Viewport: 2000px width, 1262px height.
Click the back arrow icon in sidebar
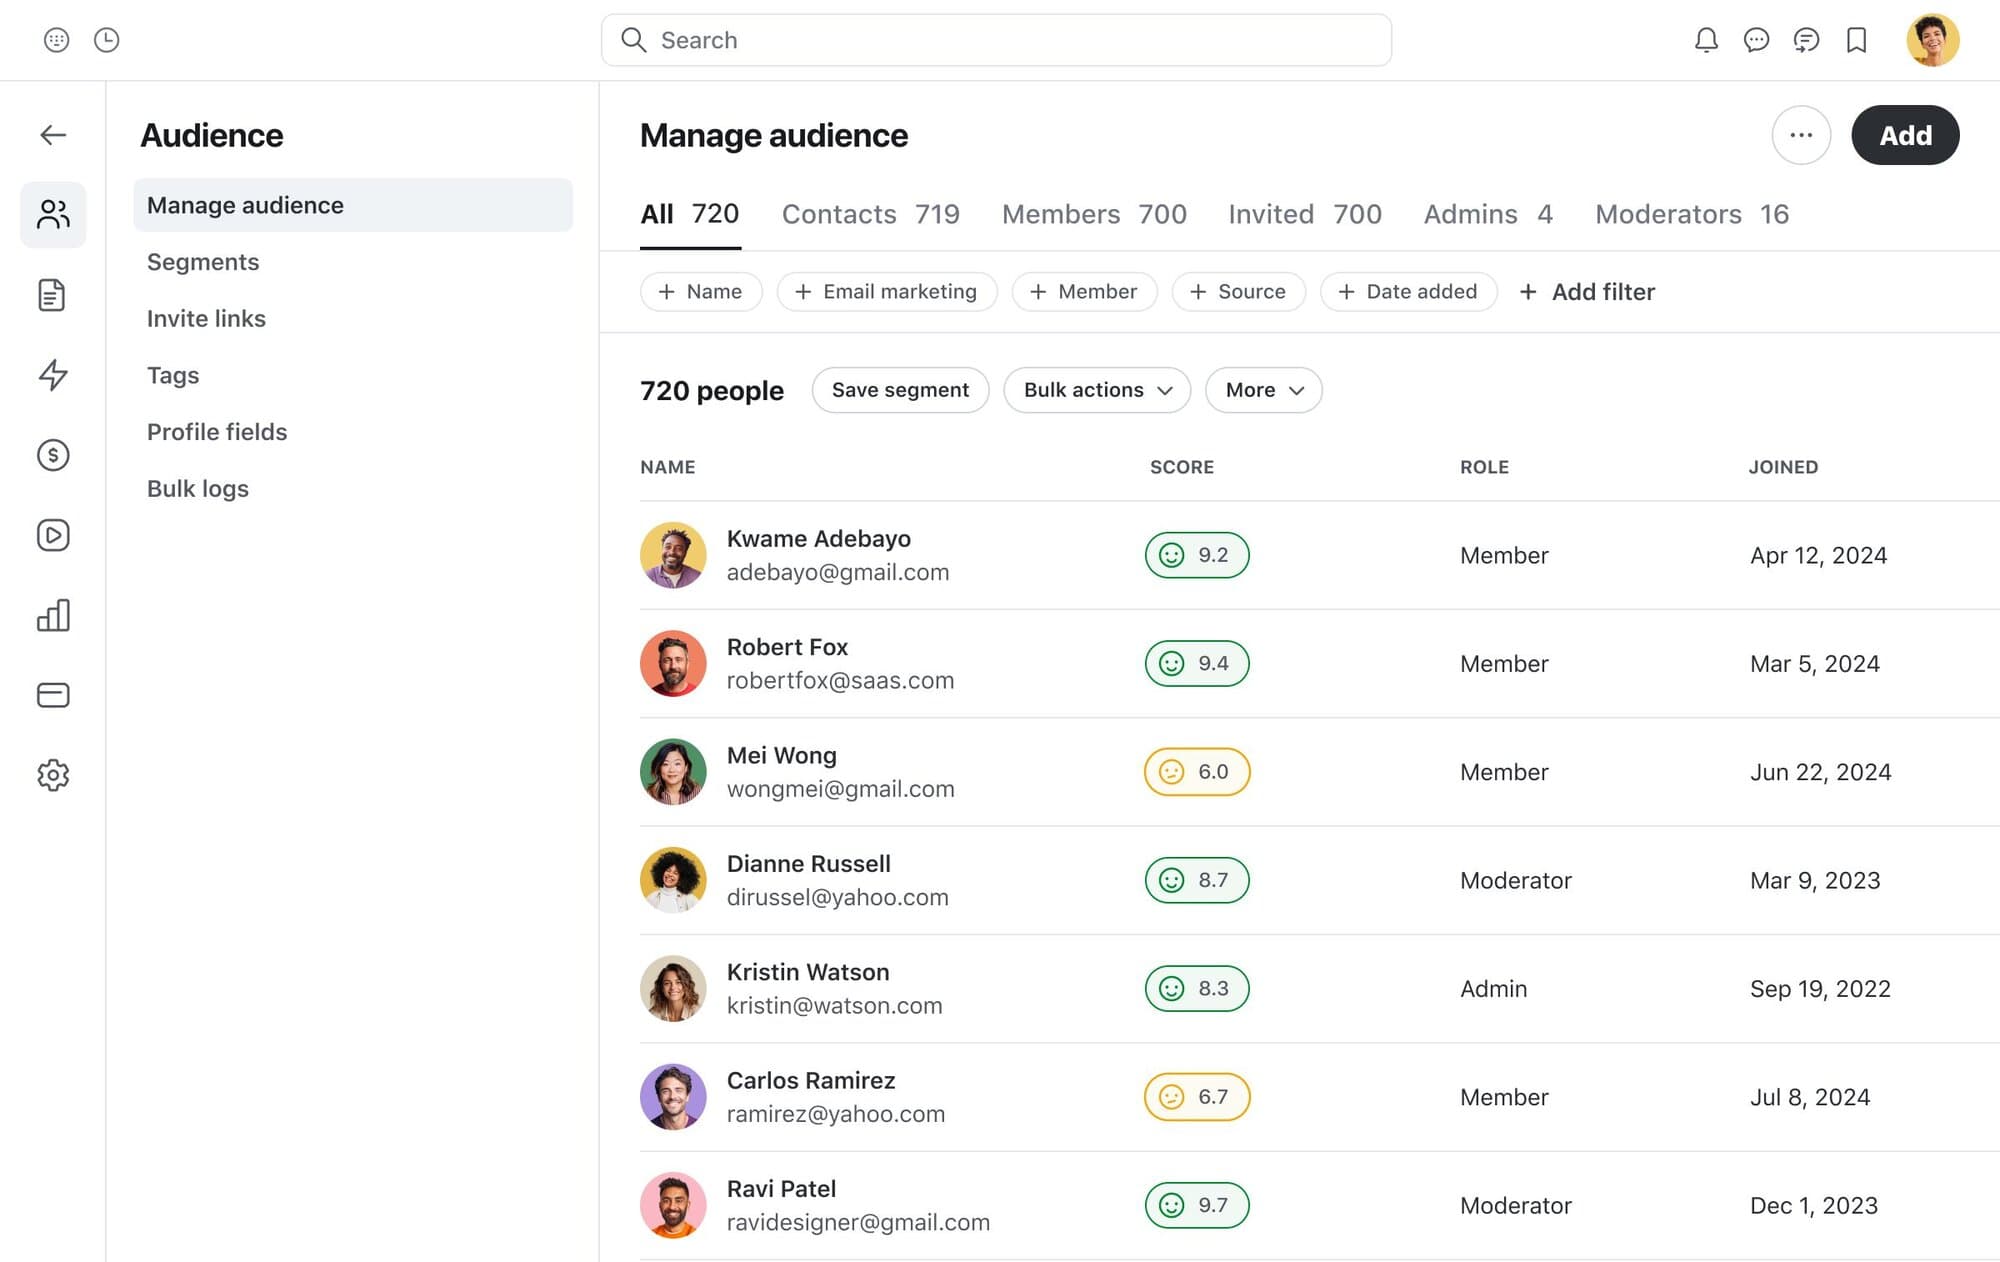(53, 135)
